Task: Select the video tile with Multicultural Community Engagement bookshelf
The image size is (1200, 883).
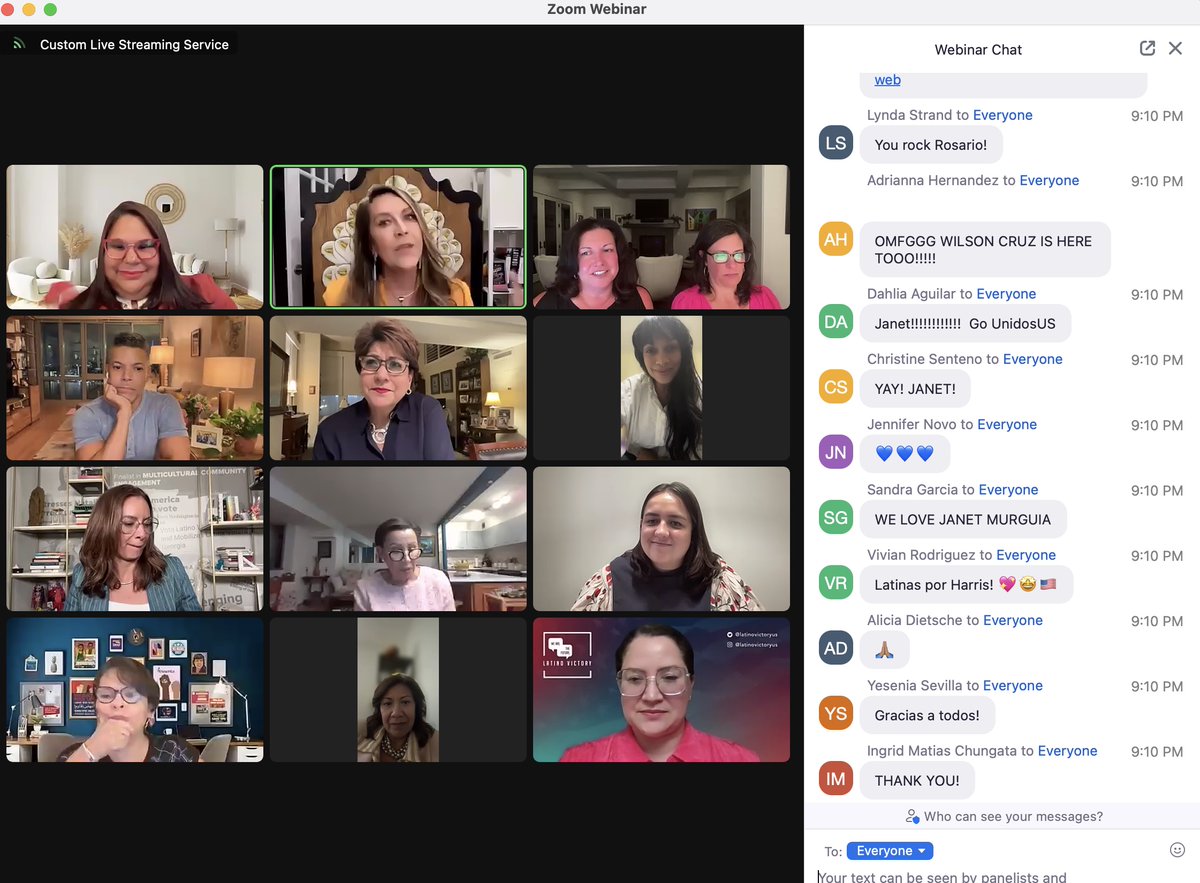Action: point(135,539)
